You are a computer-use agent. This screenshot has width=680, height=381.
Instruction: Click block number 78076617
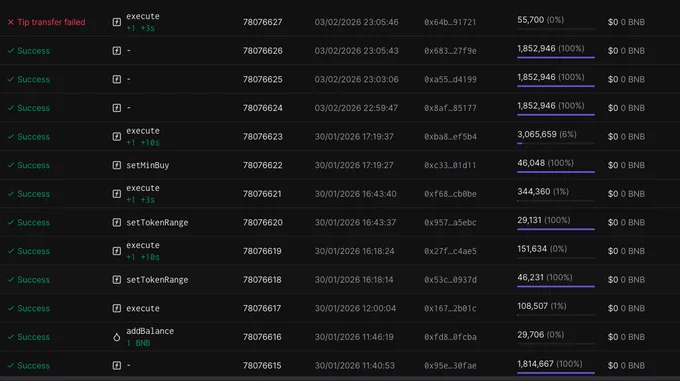coord(262,308)
